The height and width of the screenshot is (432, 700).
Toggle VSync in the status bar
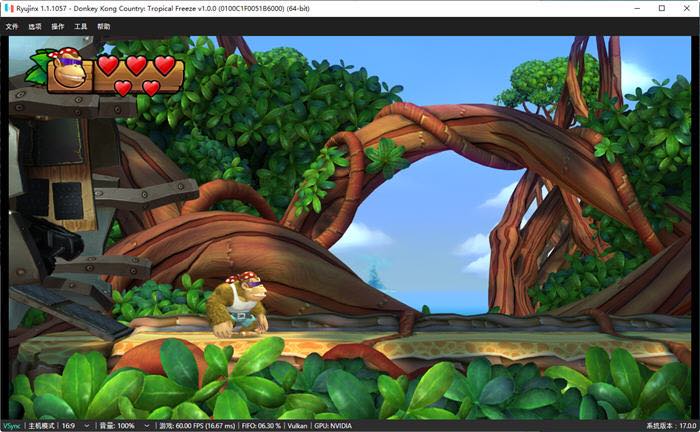12,425
